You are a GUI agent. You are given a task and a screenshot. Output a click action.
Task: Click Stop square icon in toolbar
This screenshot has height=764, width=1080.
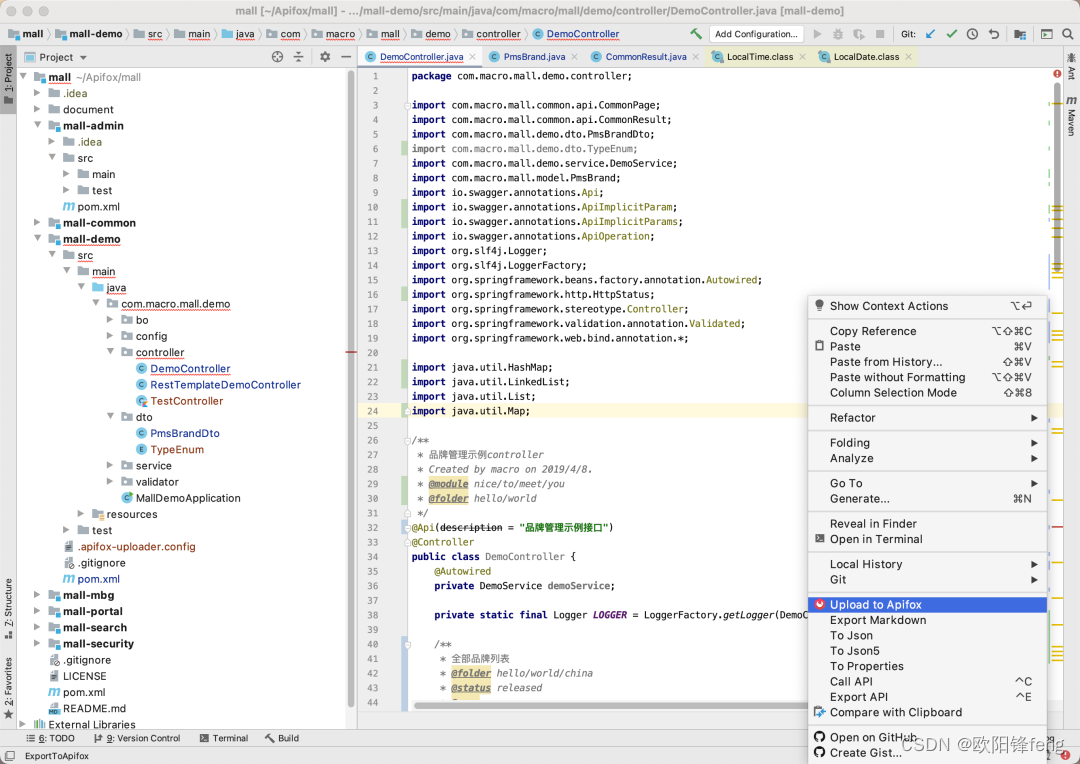coord(880,34)
